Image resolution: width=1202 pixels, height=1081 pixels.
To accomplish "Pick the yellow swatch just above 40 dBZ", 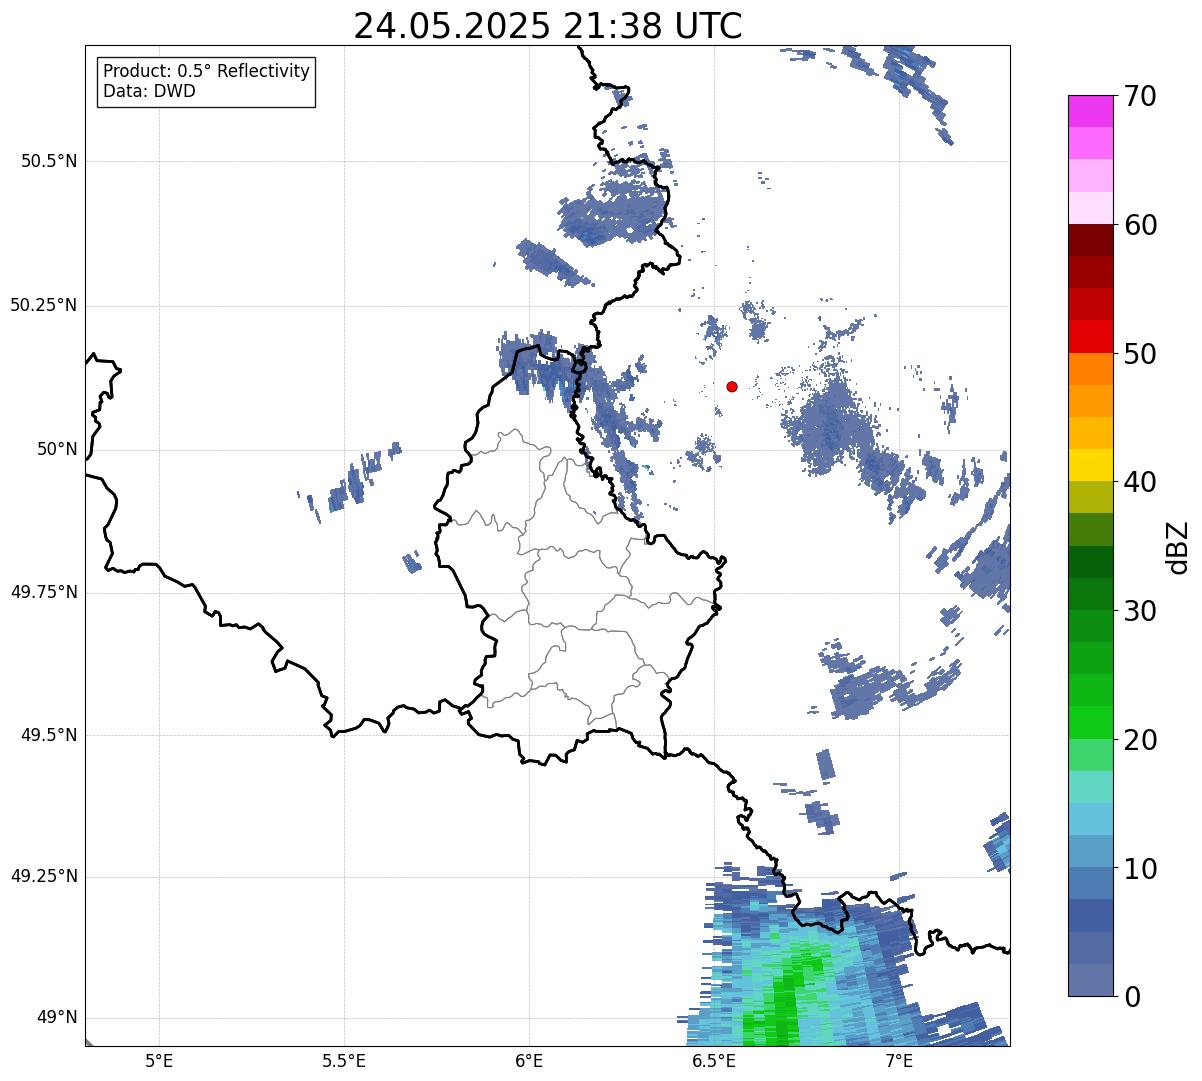I will click(x=1090, y=465).
